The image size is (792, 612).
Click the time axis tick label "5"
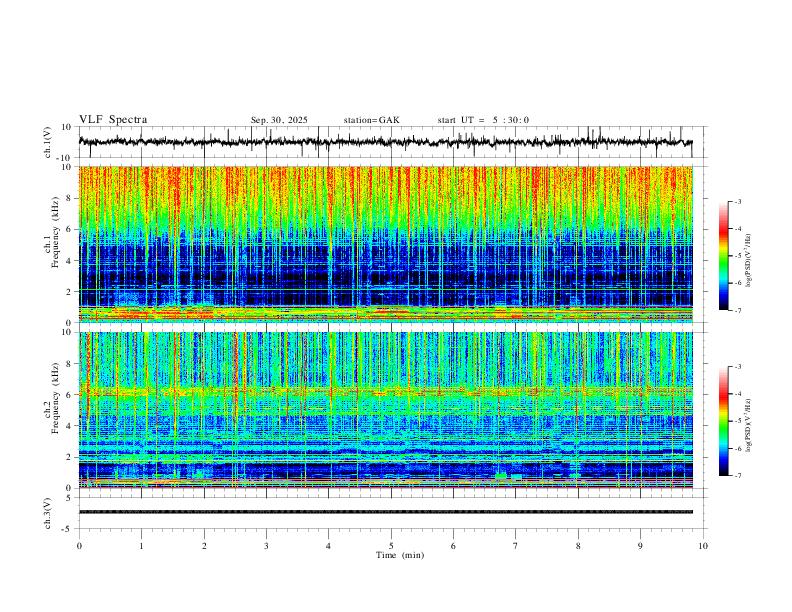click(x=391, y=546)
